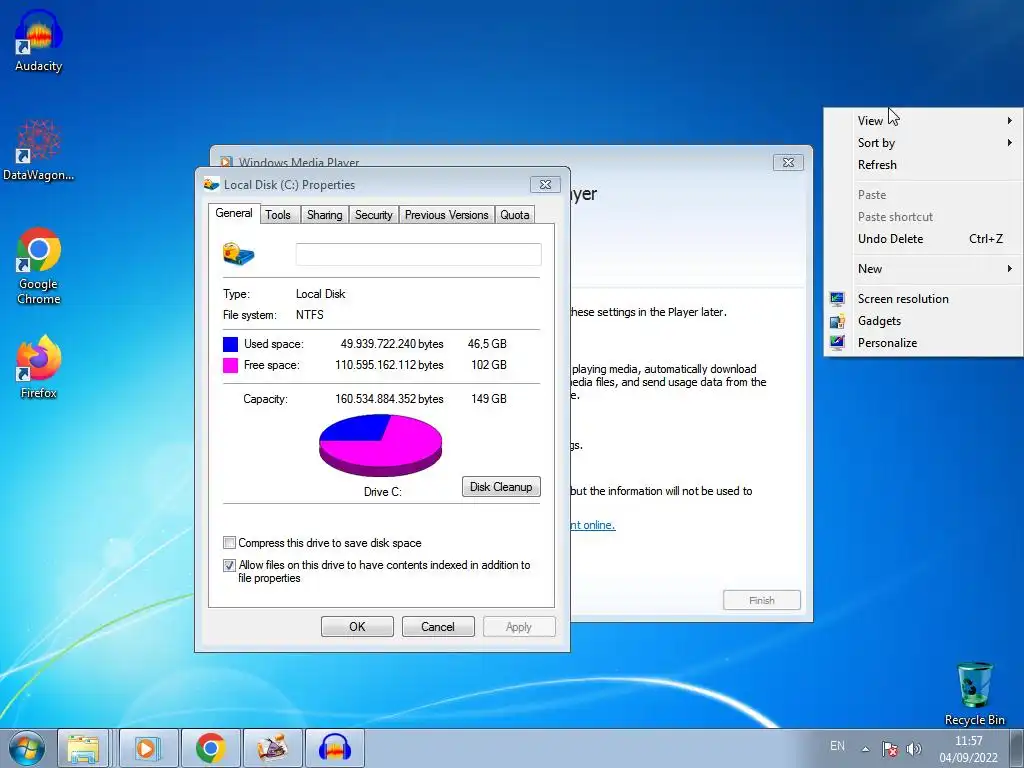Close the Local Disk Properties dialog

tap(545, 185)
